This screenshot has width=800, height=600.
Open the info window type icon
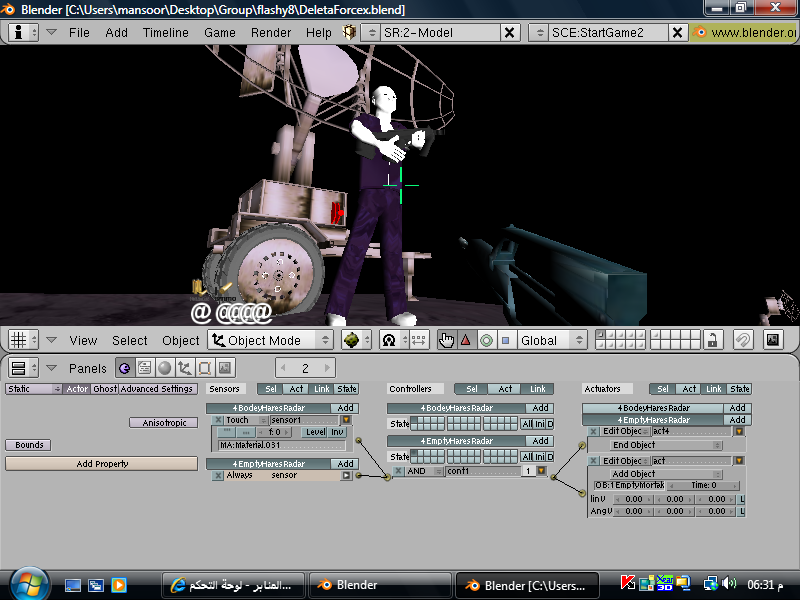(x=23, y=33)
